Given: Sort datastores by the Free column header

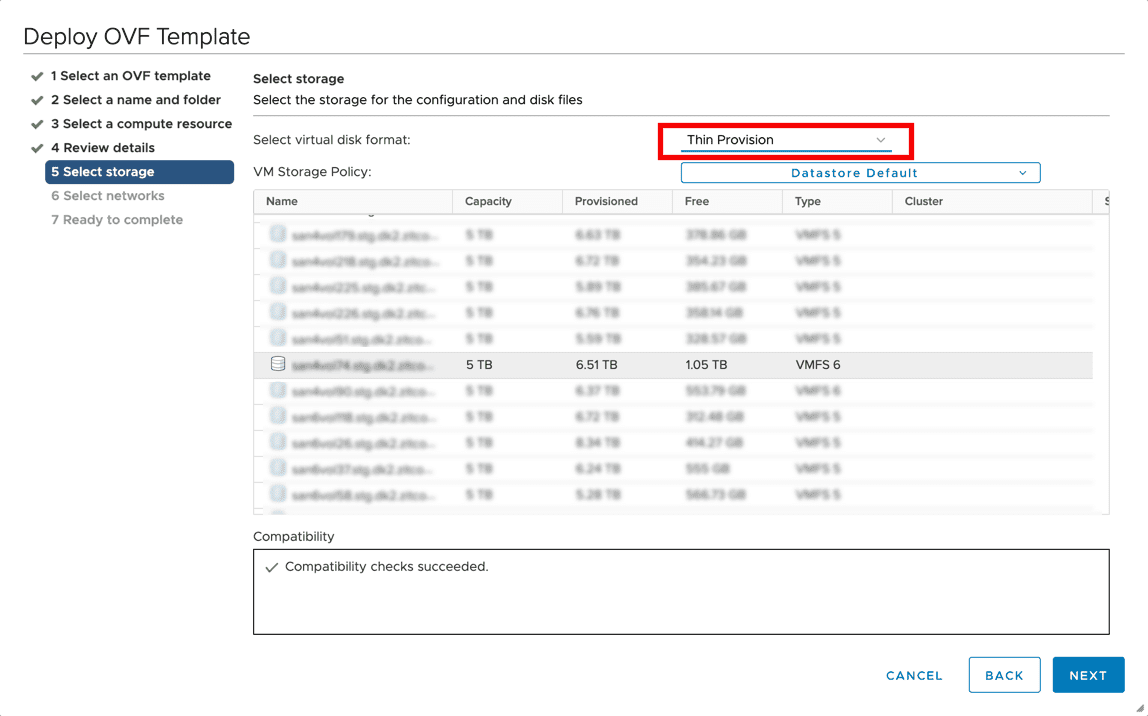Looking at the screenshot, I should coord(698,201).
